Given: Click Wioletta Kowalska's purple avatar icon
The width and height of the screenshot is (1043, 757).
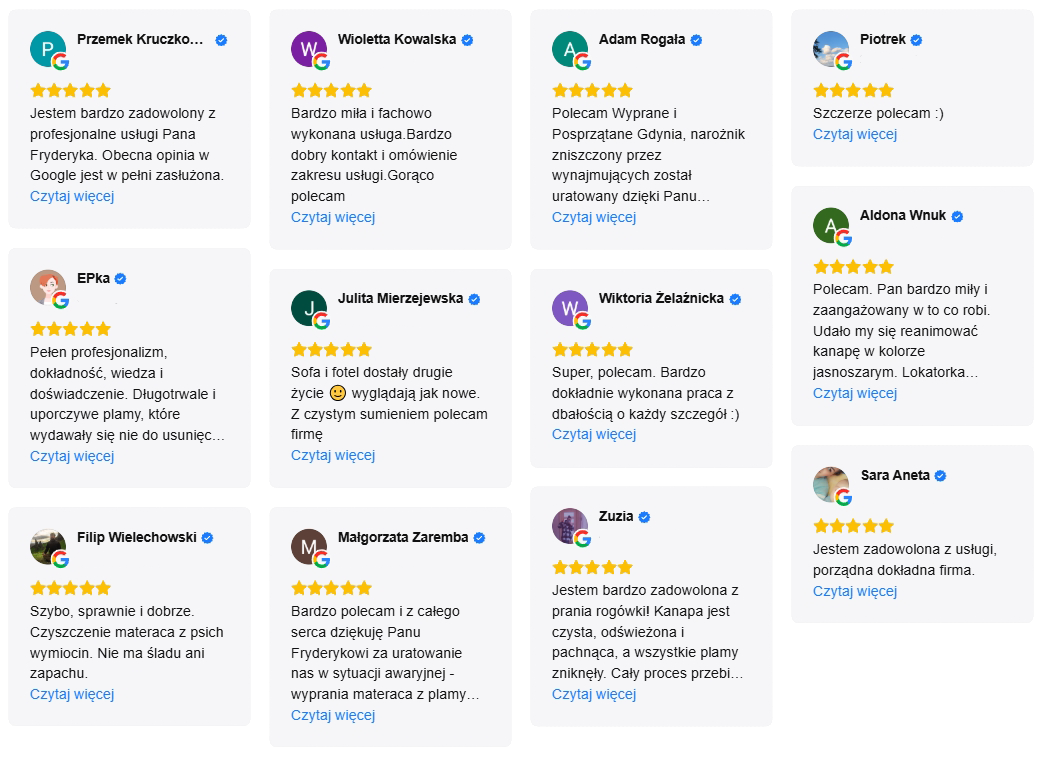Looking at the screenshot, I should click(309, 49).
